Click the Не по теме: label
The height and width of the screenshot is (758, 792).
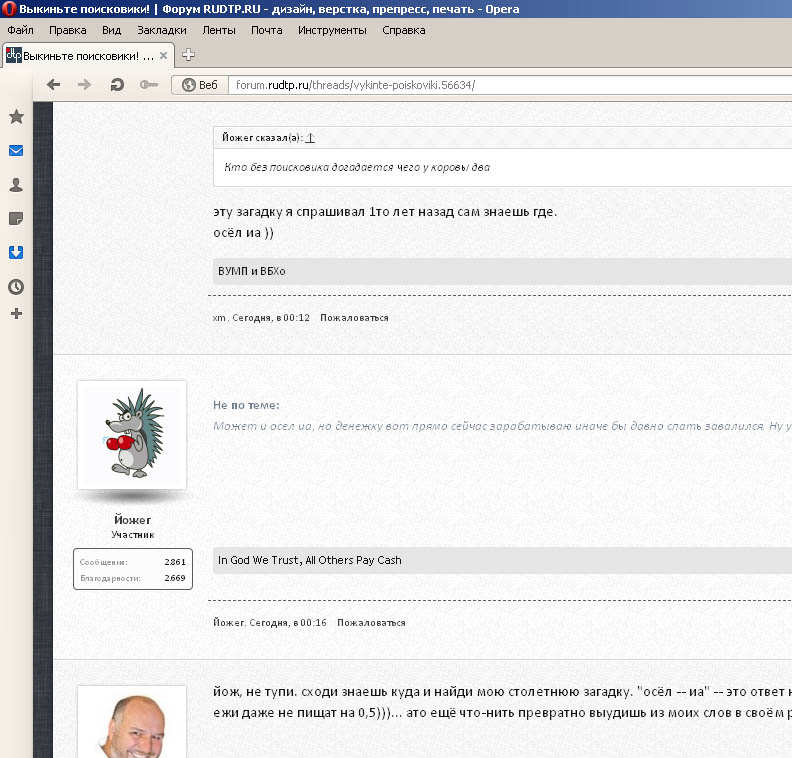tap(246, 405)
